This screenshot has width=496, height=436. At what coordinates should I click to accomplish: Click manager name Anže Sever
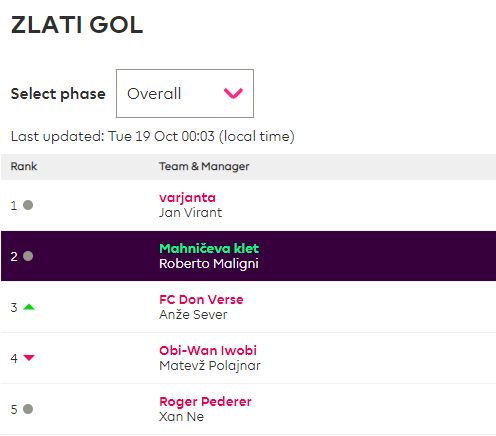point(193,314)
